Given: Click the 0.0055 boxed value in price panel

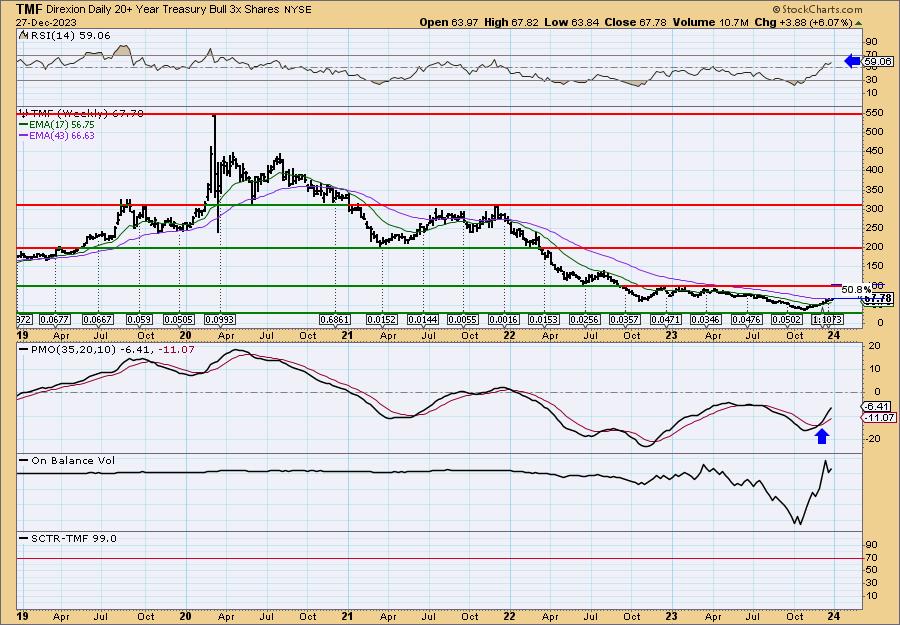Looking at the screenshot, I should (463, 319).
